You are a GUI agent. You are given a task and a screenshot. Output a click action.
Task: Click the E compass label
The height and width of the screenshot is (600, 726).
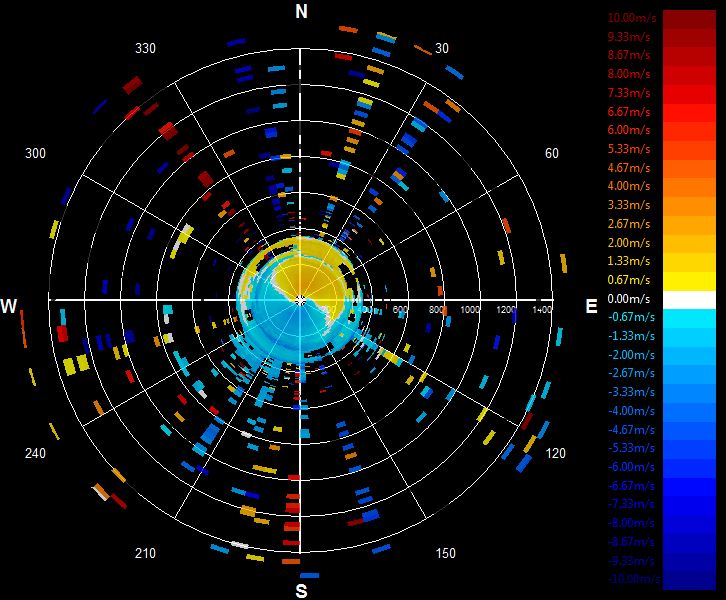[591, 306]
